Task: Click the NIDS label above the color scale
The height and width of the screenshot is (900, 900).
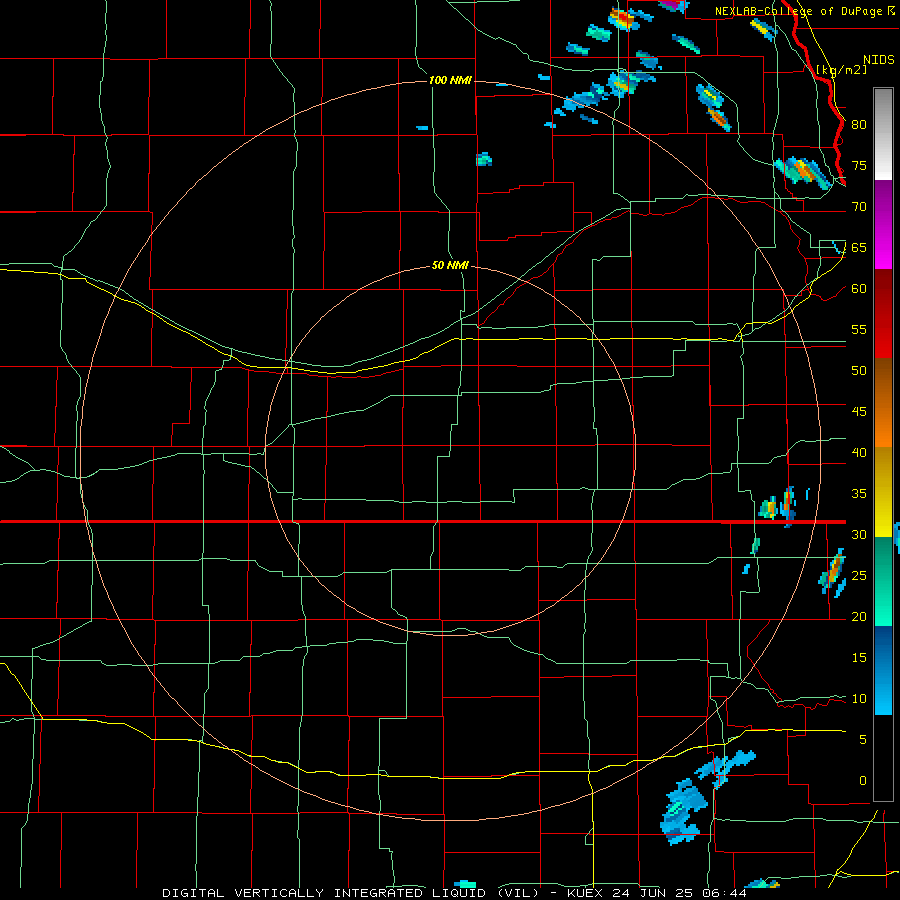Action: (x=879, y=60)
